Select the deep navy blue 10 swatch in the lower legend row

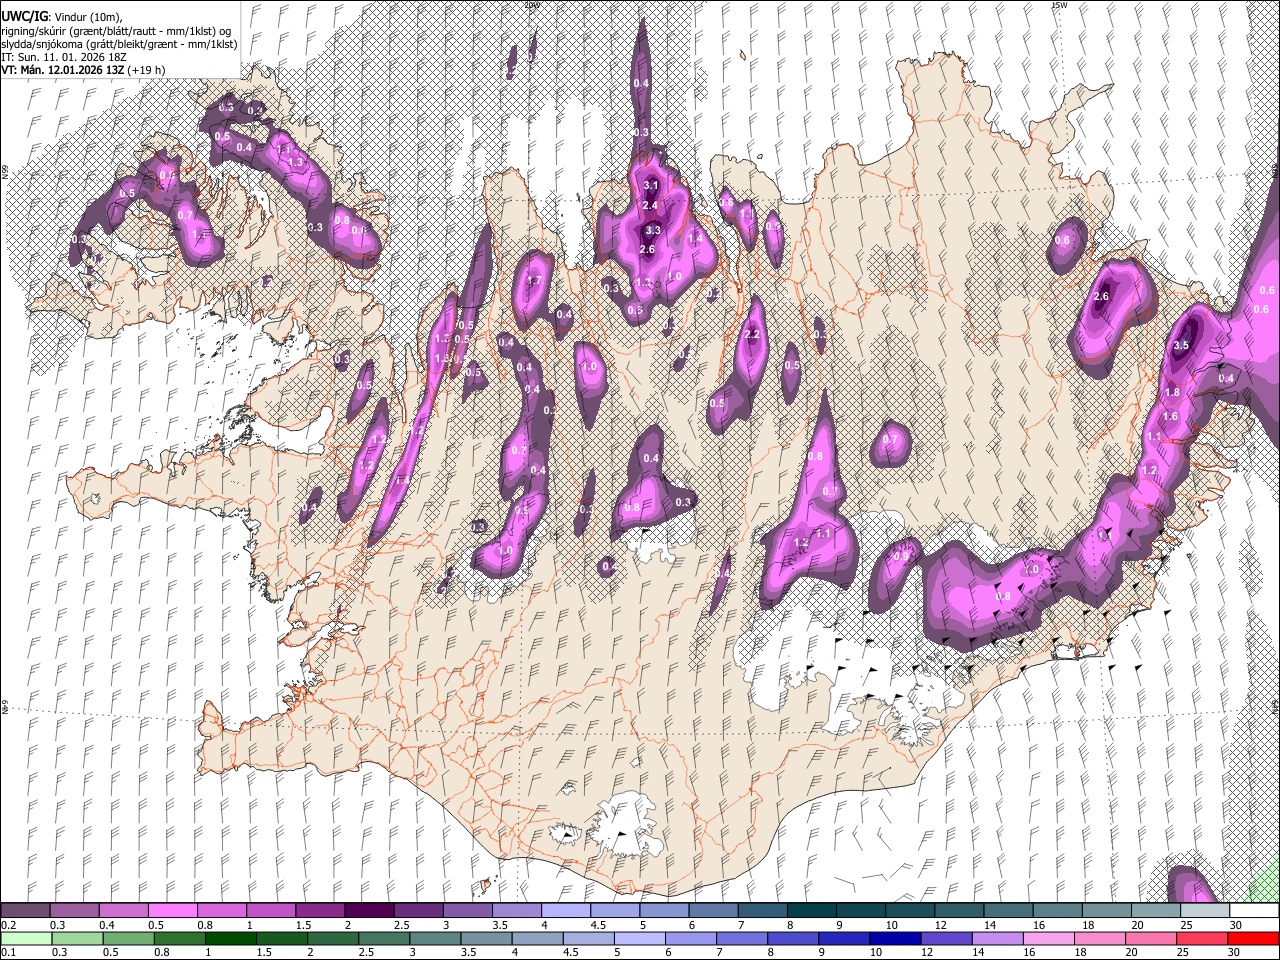click(893, 938)
